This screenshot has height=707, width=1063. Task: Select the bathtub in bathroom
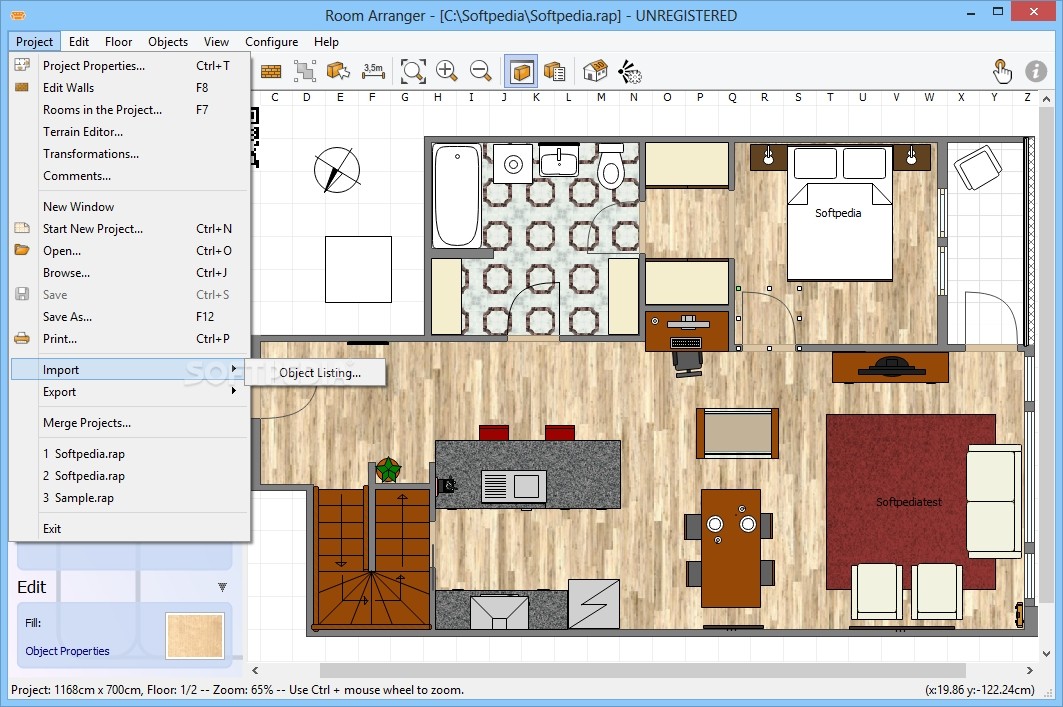pos(457,196)
